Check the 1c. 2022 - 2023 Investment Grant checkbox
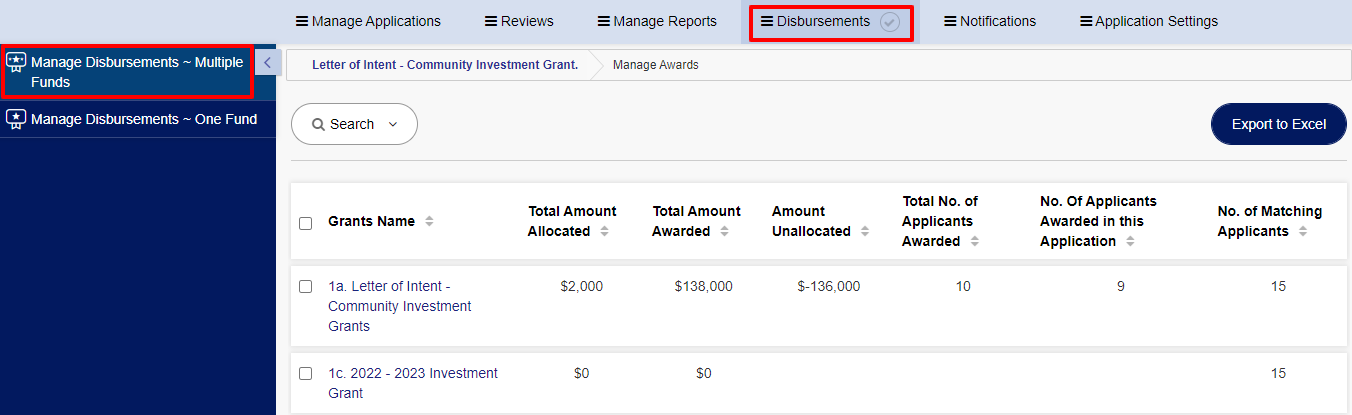1352x415 pixels. coord(306,374)
